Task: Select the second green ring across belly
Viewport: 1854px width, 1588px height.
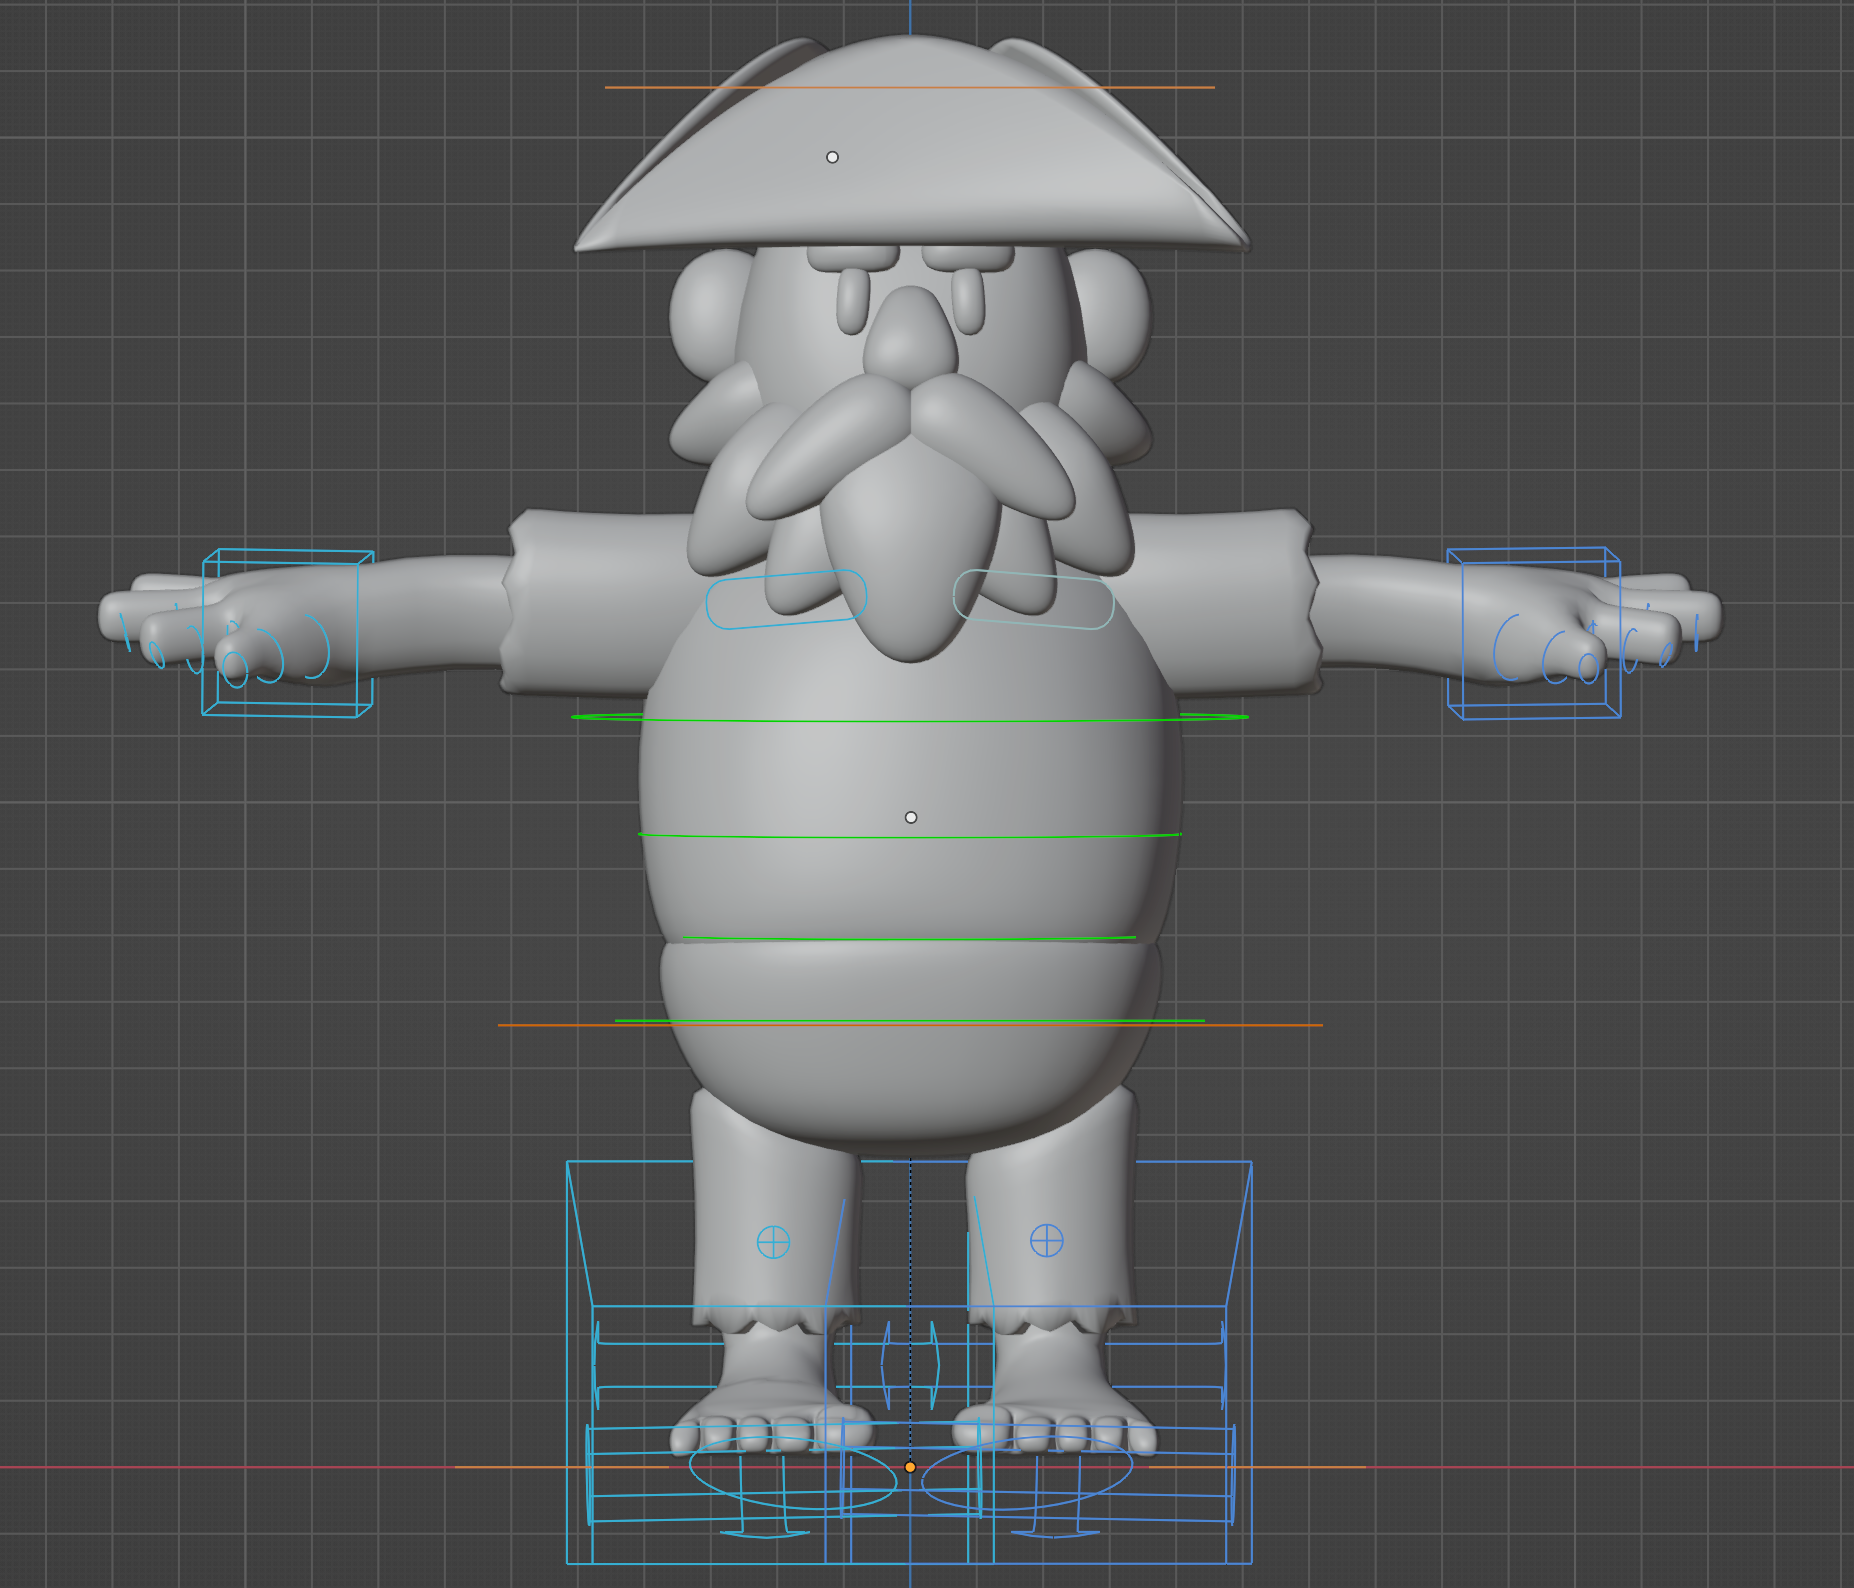Action: click(910, 836)
